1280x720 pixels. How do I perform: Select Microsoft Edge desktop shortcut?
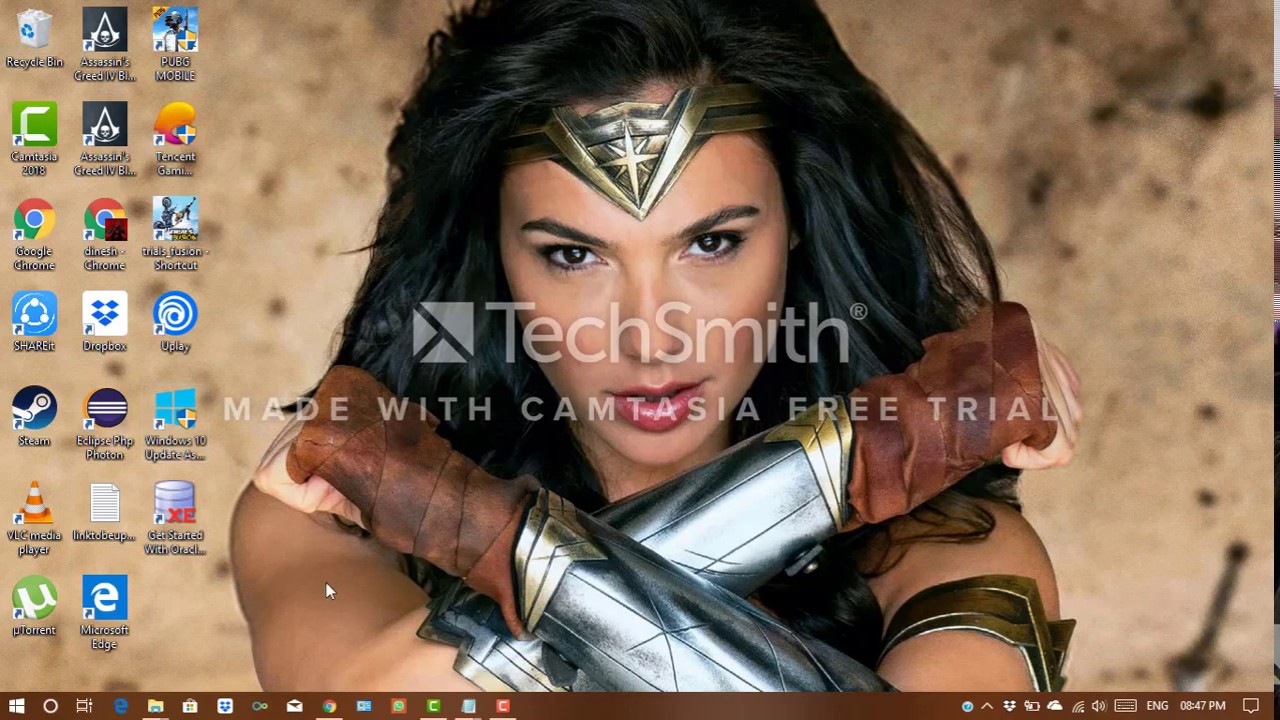tap(105, 613)
